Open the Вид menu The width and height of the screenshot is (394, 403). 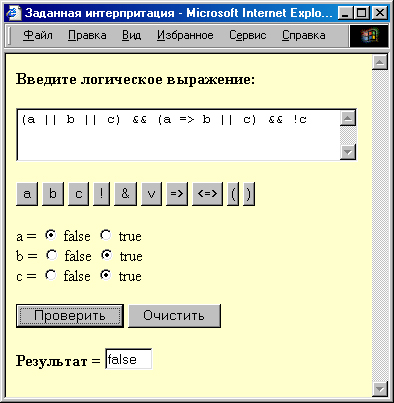click(x=131, y=35)
